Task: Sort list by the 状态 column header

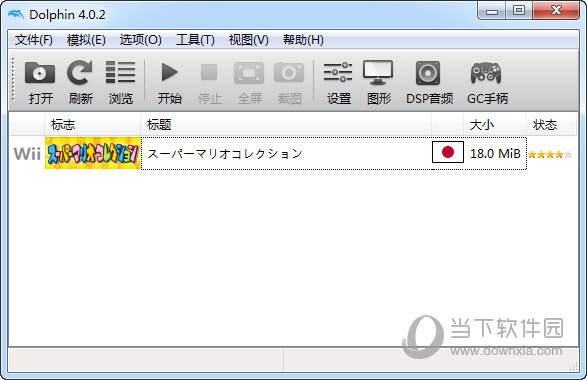Action: 551,125
